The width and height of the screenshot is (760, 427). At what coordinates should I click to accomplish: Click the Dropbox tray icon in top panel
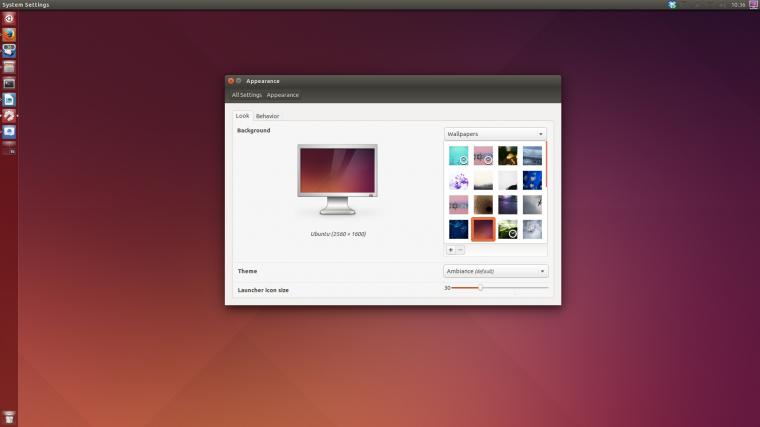click(672, 4)
